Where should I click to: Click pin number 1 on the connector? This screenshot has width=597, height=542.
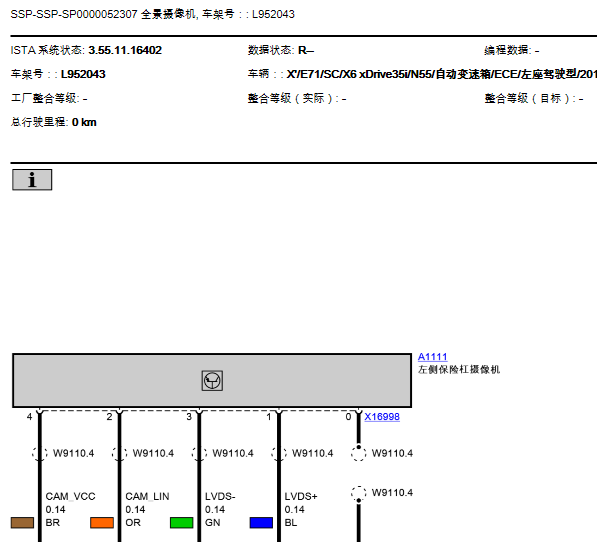[269, 417]
